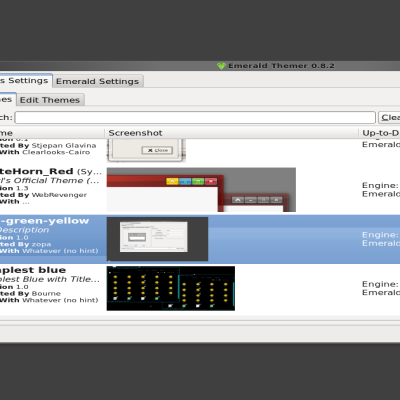Select the WhiteHorn_Red theme row title
Image resolution: width=400 pixels, height=400 pixels.
(x=36, y=171)
